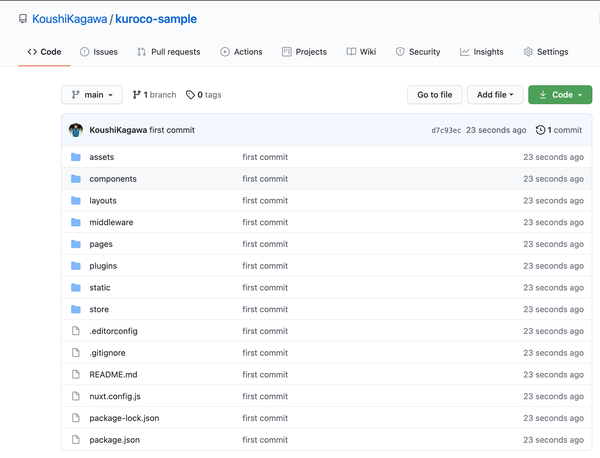Click the repository icon beside KoushiKagawa
This screenshot has height=458, width=600.
point(23,19)
